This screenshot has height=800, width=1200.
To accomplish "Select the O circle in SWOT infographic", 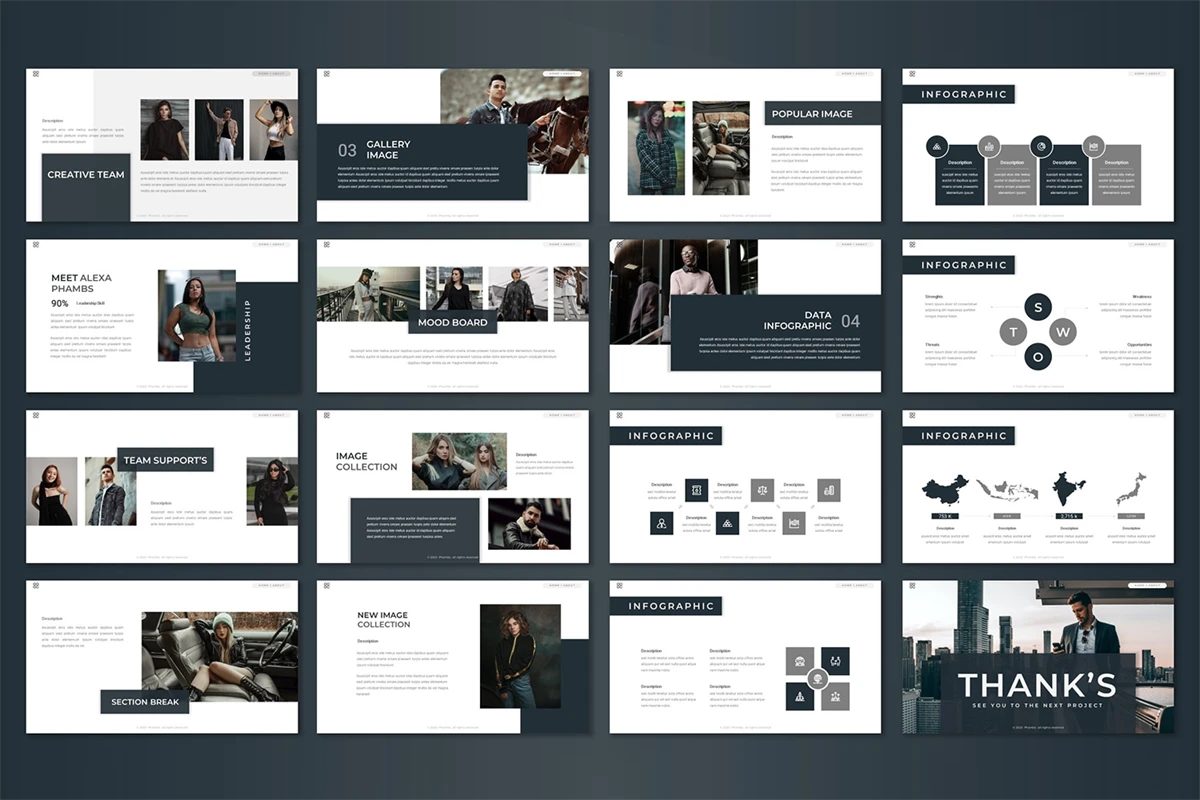I will pyautogui.click(x=1038, y=356).
